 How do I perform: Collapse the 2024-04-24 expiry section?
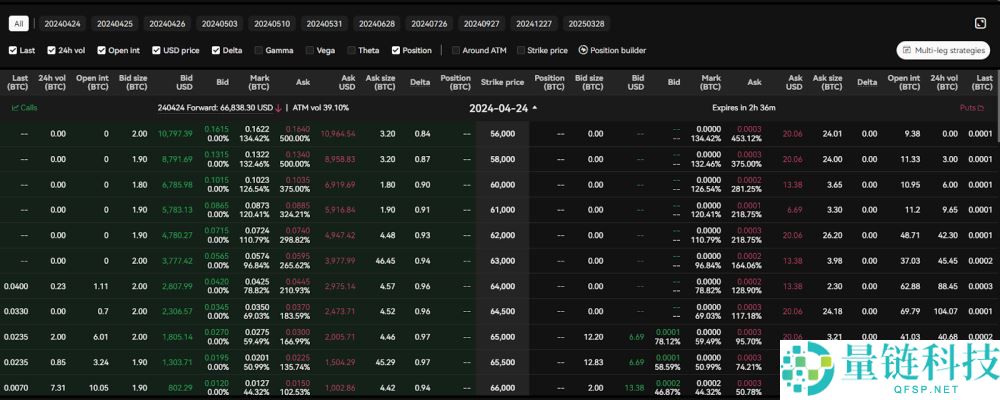534,107
